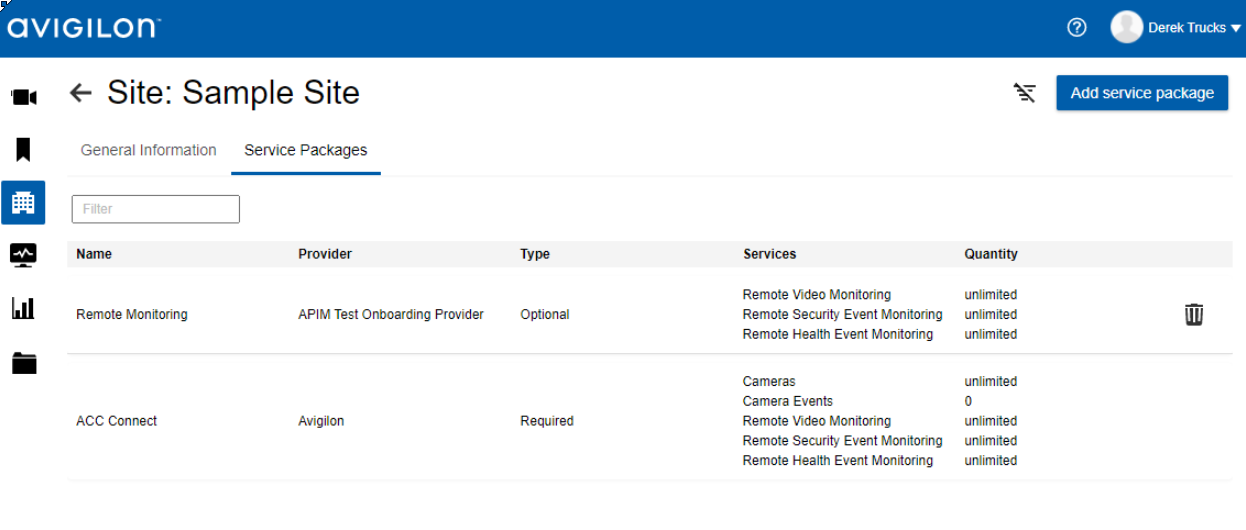
Task: Click the help question mark icon
Action: [x=1076, y=28]
